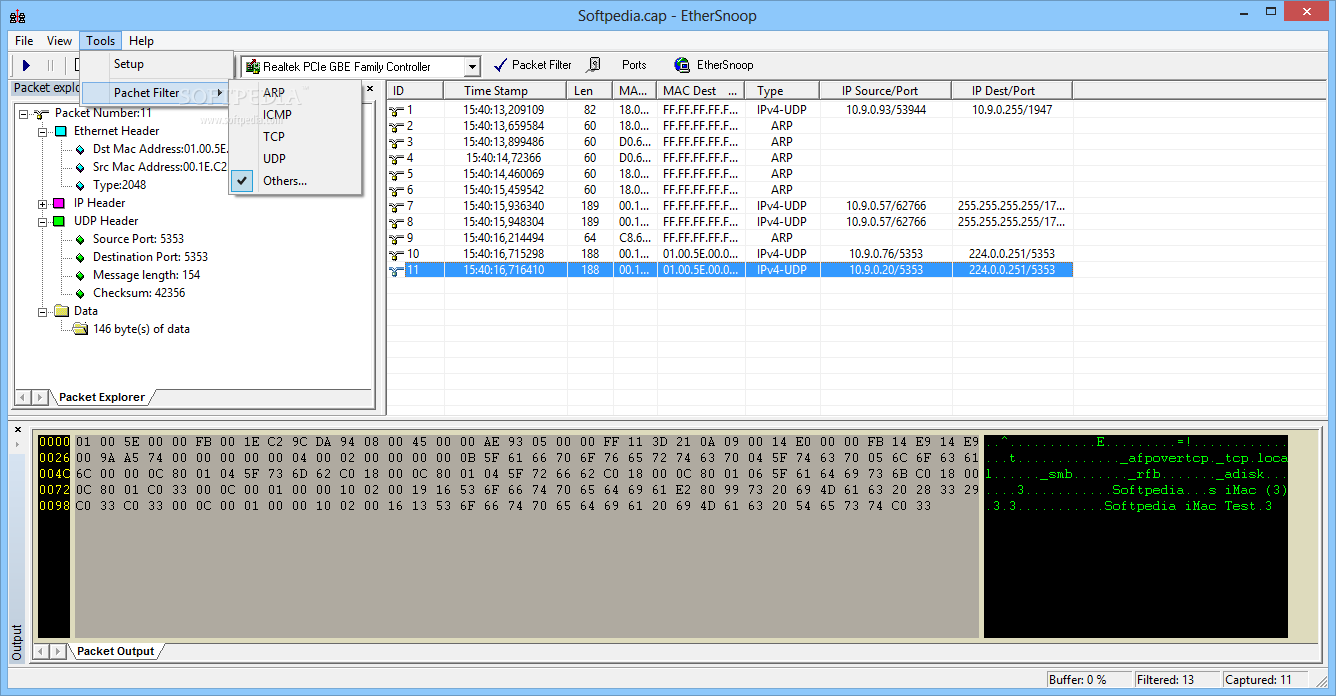Click the EtherSnoop app icon in title bar
This screenshot has width=1336, height=696.
tap(18, 15)
